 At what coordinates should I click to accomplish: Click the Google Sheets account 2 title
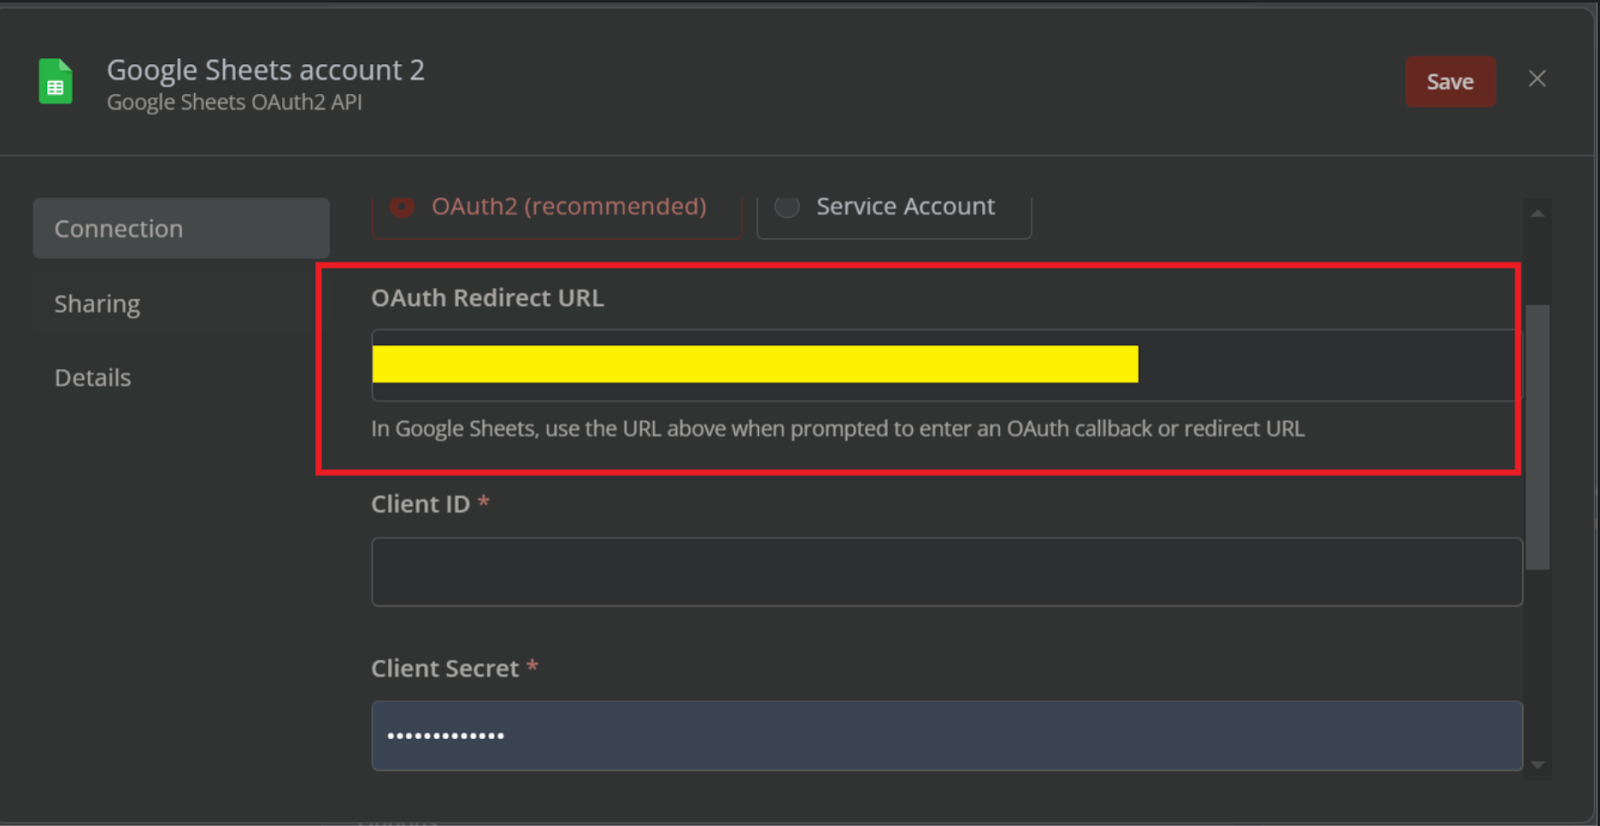click(x=266, y=70)
